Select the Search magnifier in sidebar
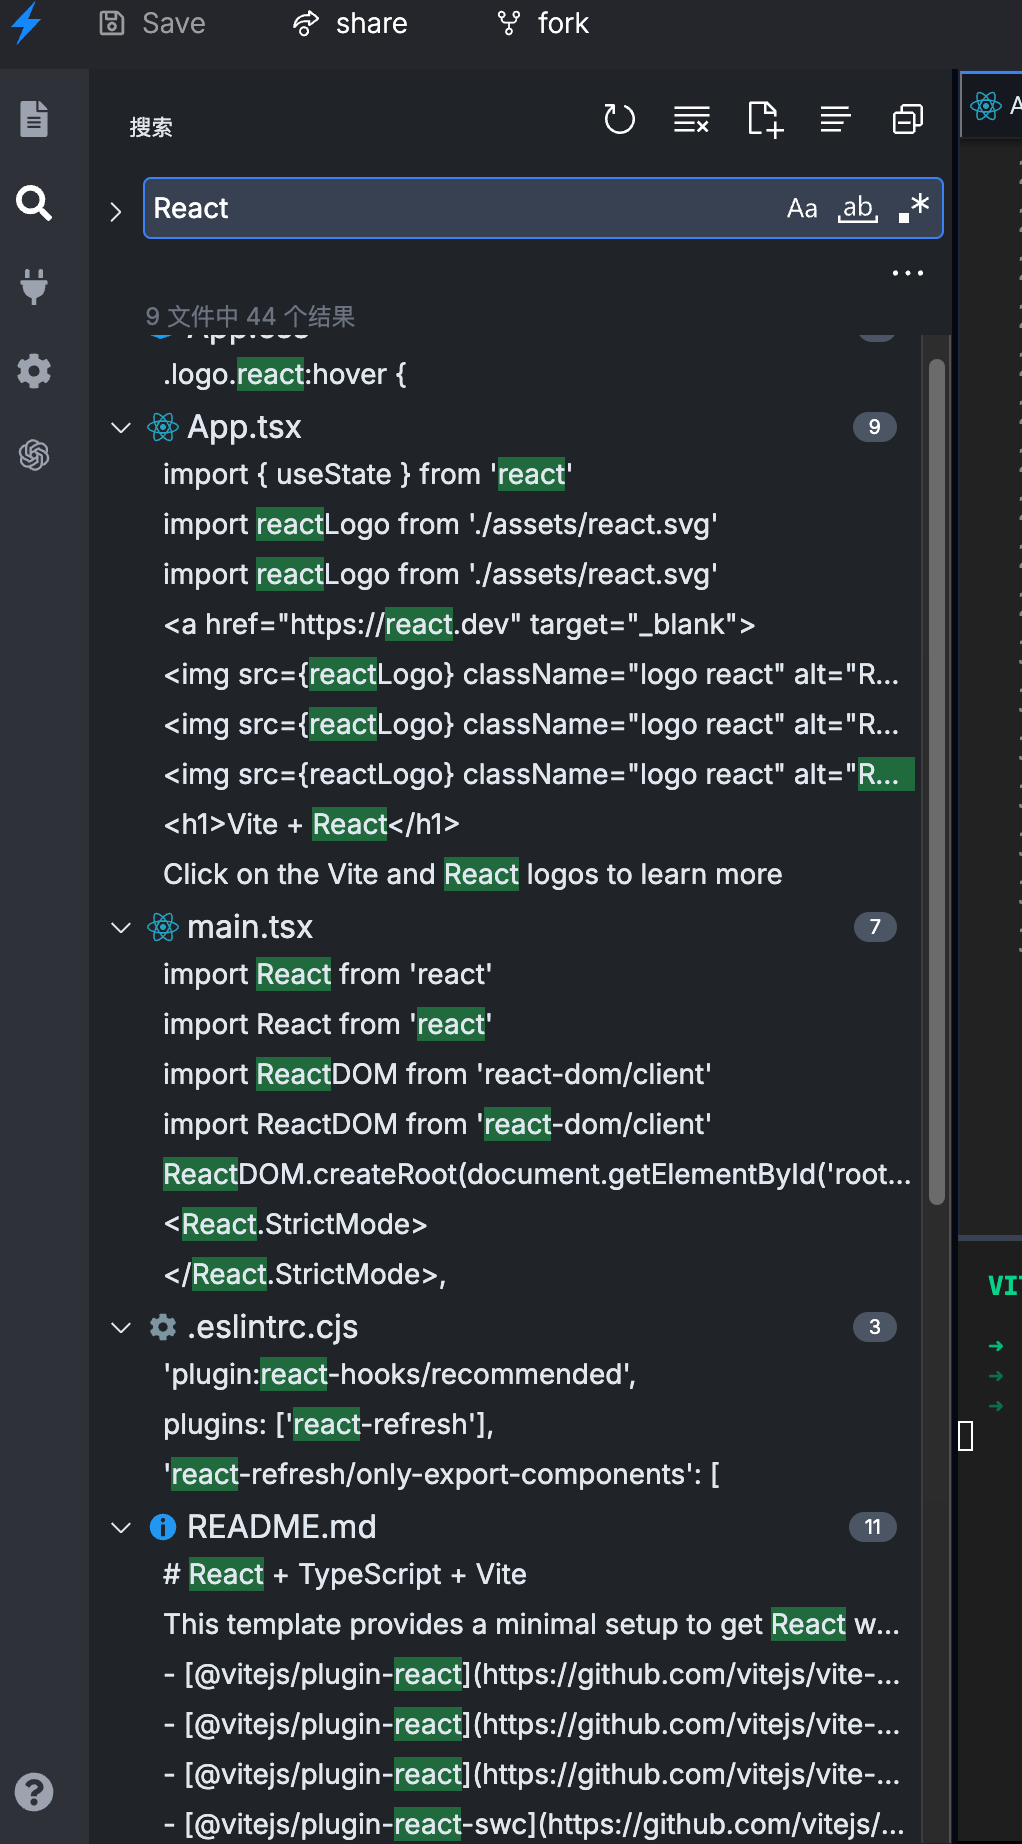This screenshot has height=1844, width=1022. pyautogui.click(x=34, y=203)
